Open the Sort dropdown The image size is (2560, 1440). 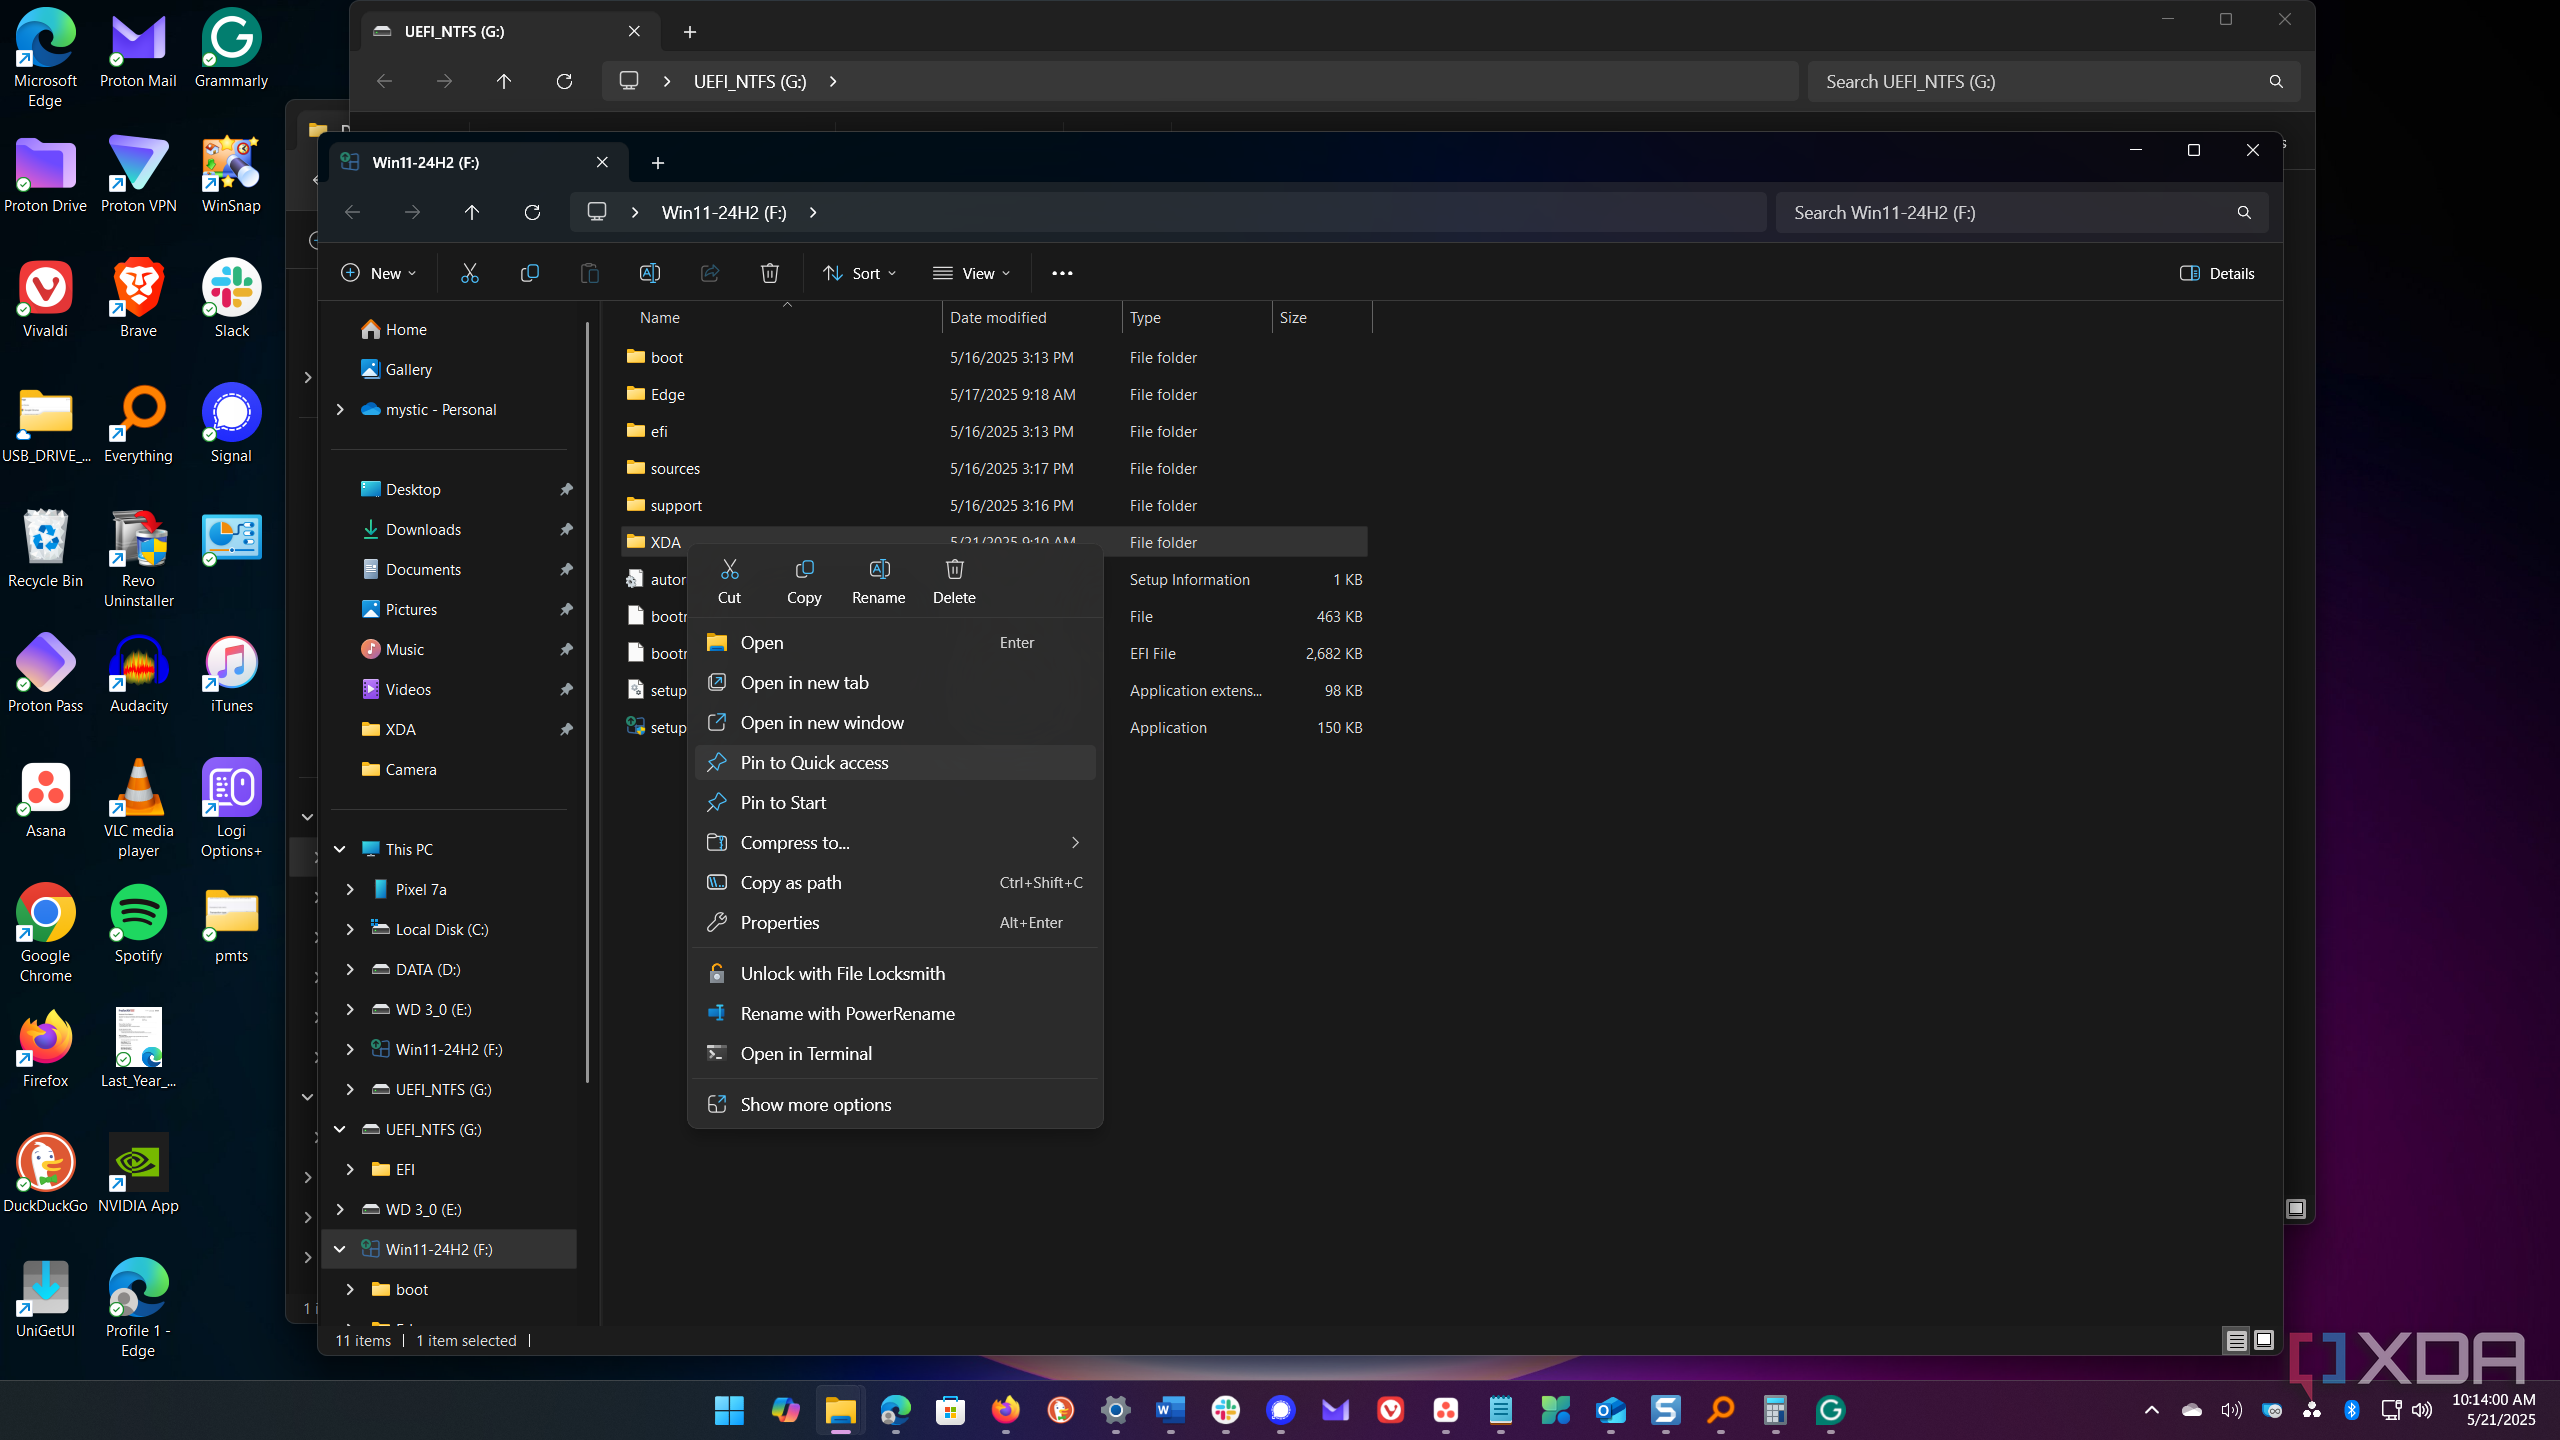[859, 273]
